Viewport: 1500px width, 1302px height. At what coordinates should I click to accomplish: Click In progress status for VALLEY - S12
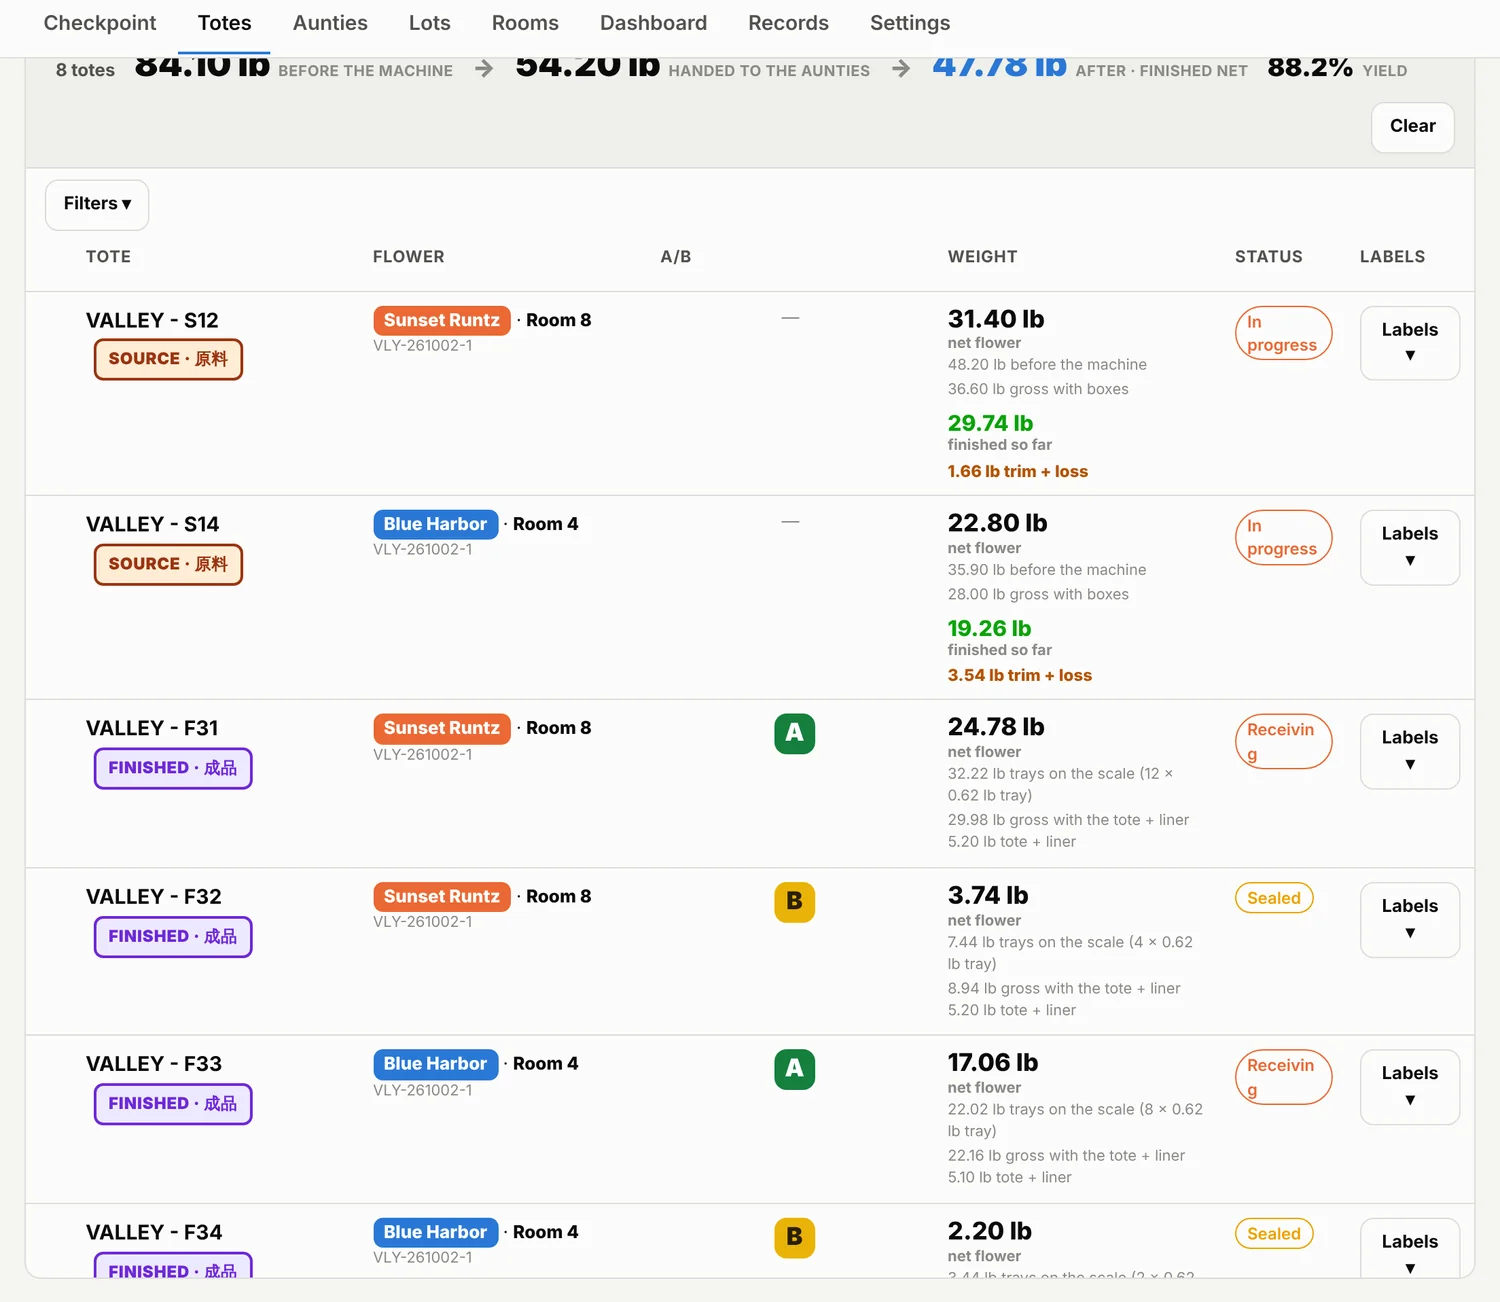click(1283, 334)
